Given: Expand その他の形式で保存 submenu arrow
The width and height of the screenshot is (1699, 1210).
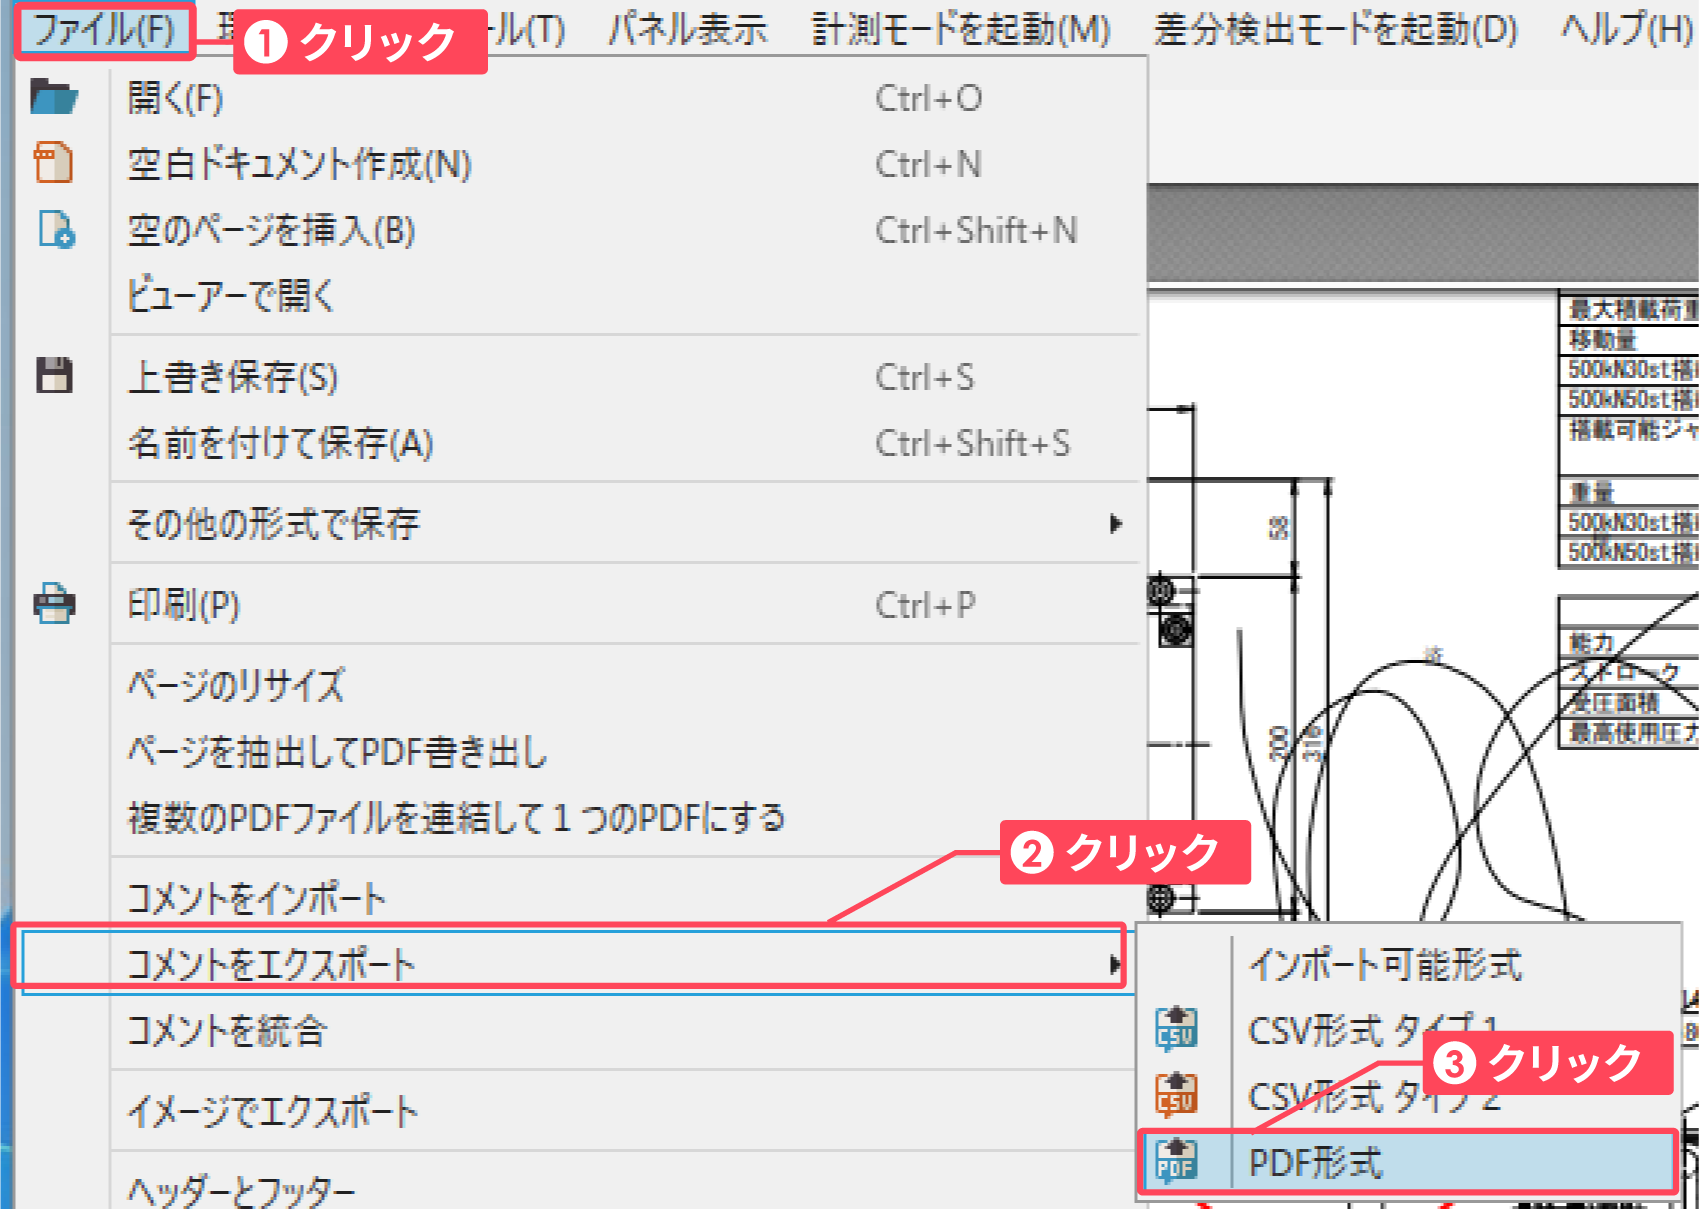Looking at the screenshot, I should click(1116, 523).
